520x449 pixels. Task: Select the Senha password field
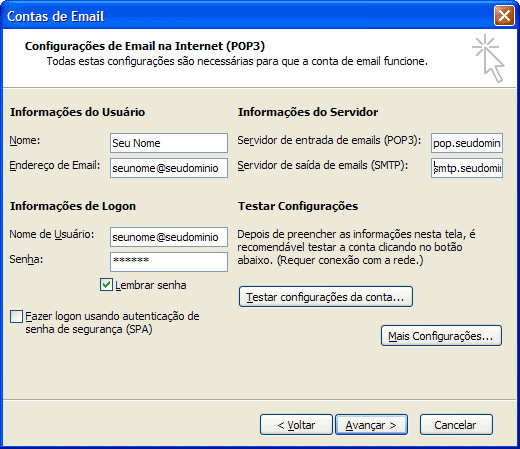click(x=169, y=262)
